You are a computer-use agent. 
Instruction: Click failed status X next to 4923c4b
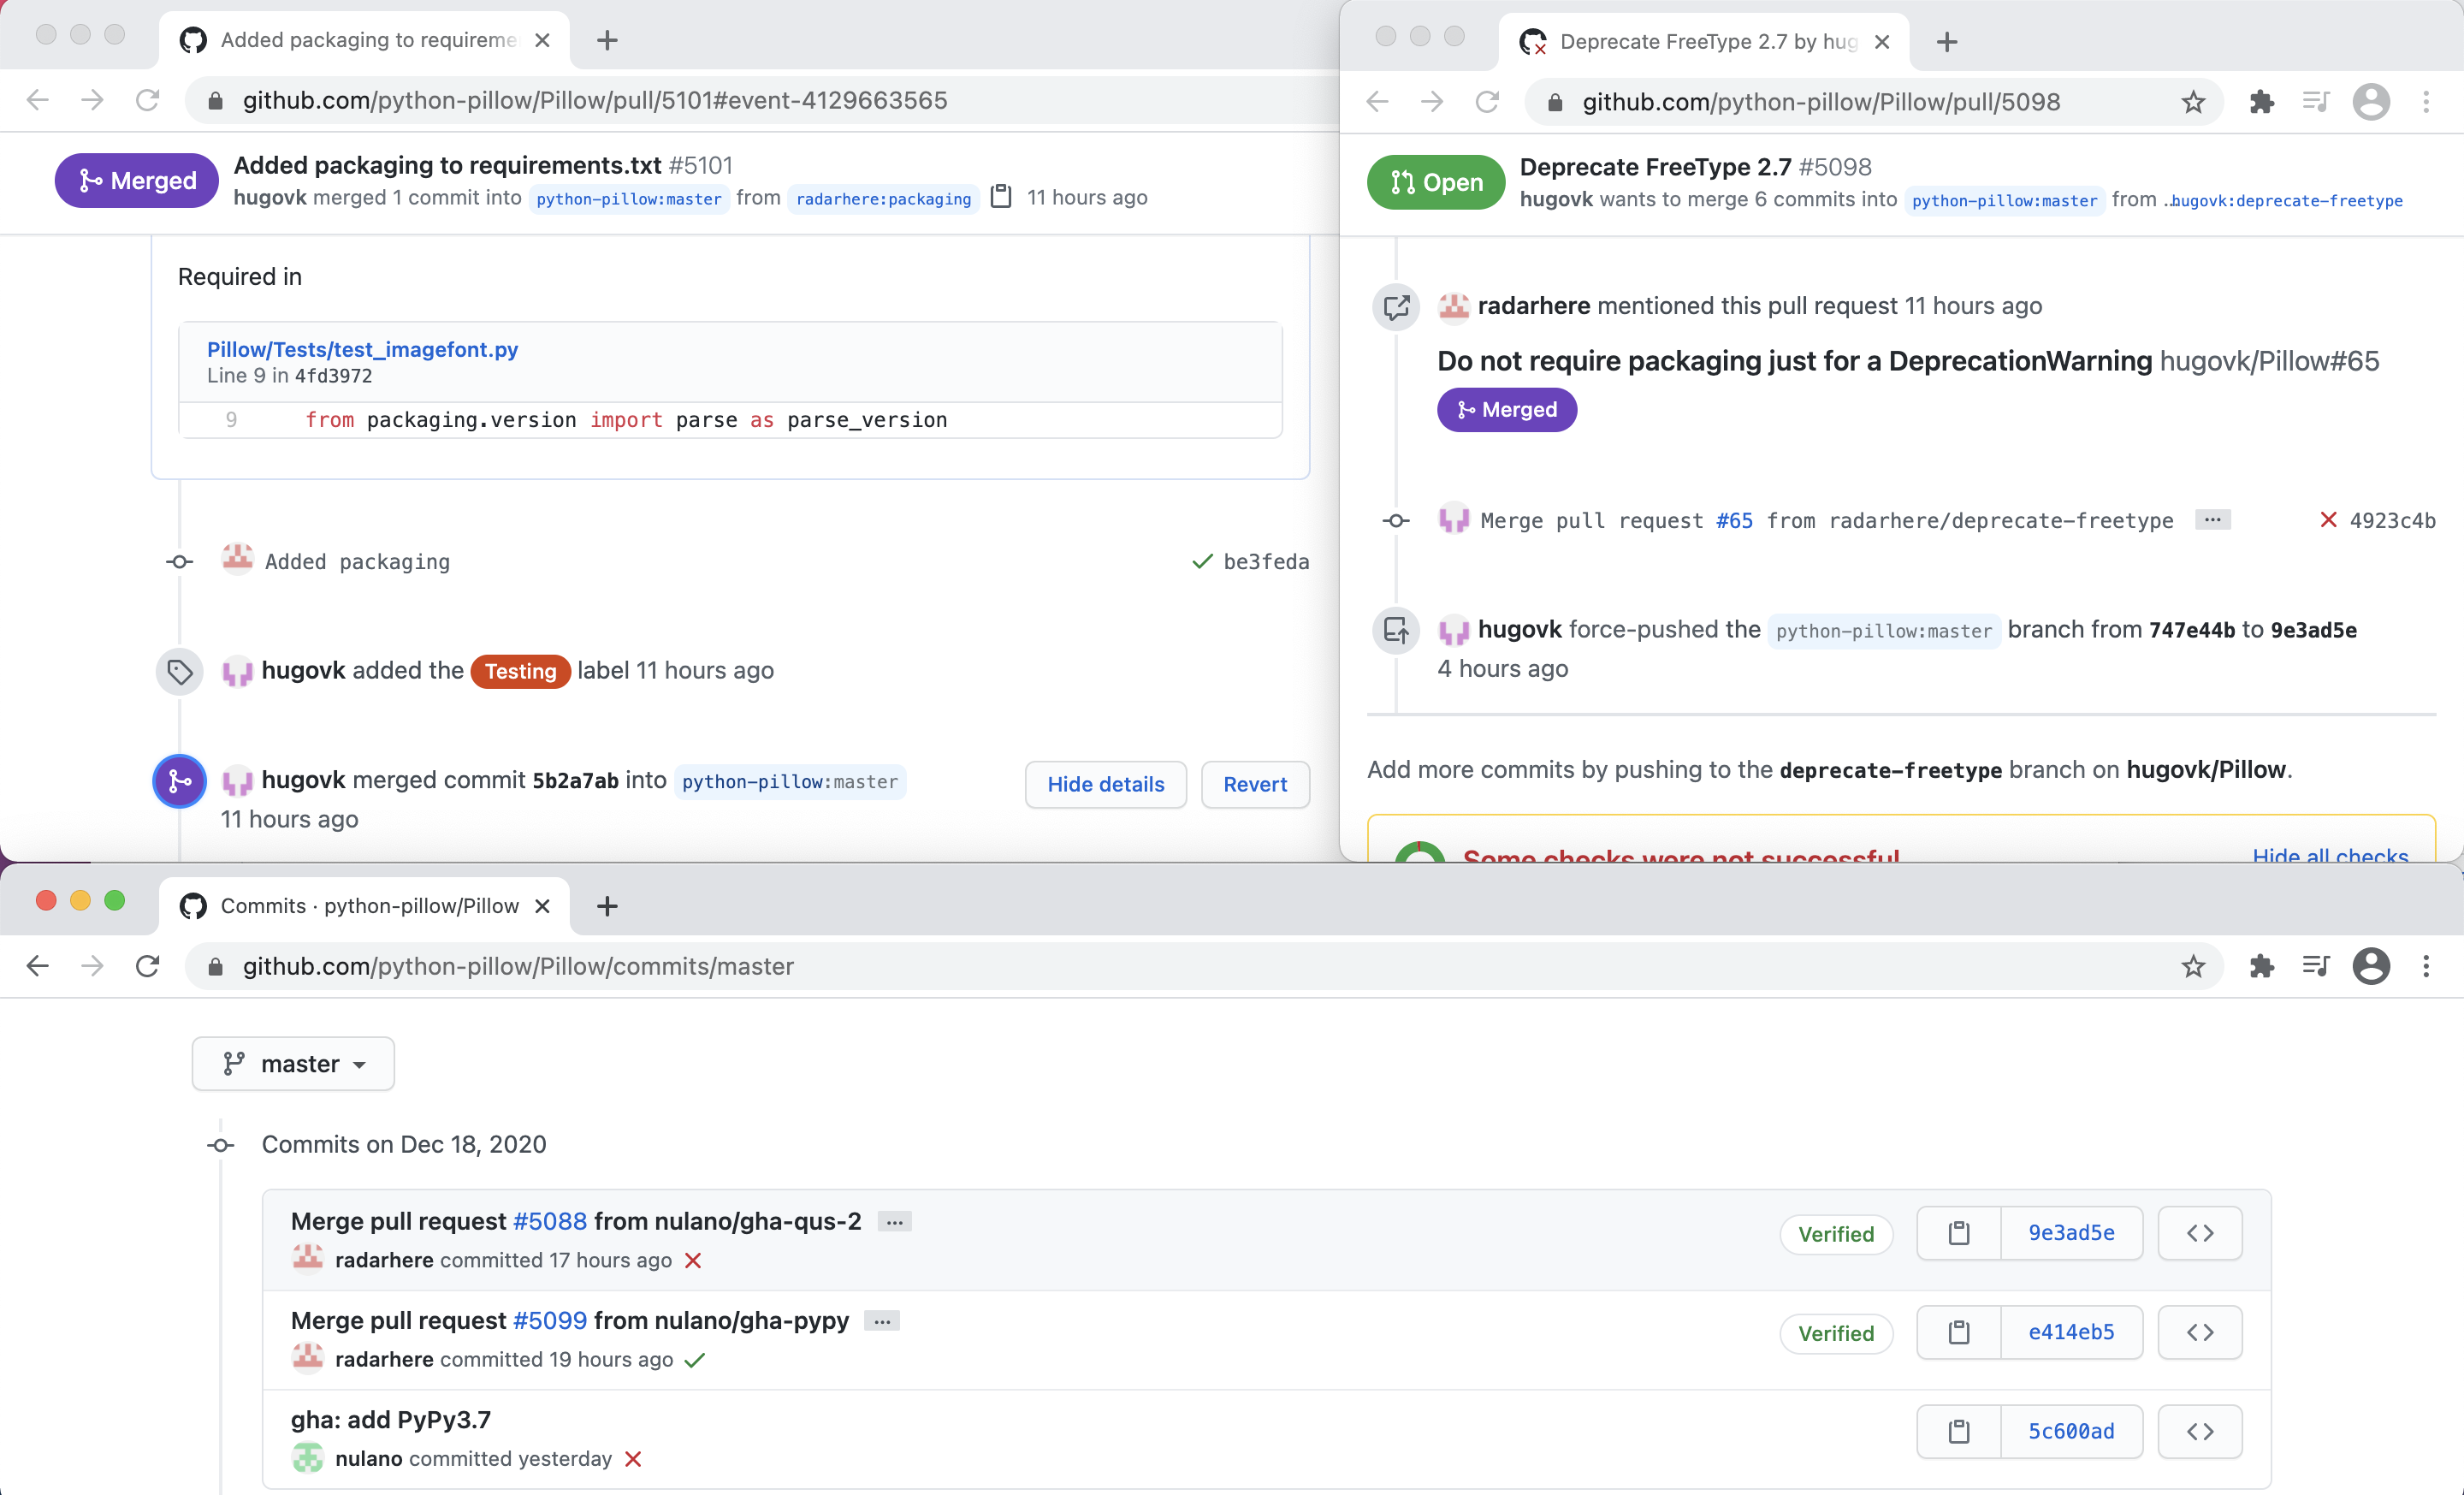(2328, 520)
